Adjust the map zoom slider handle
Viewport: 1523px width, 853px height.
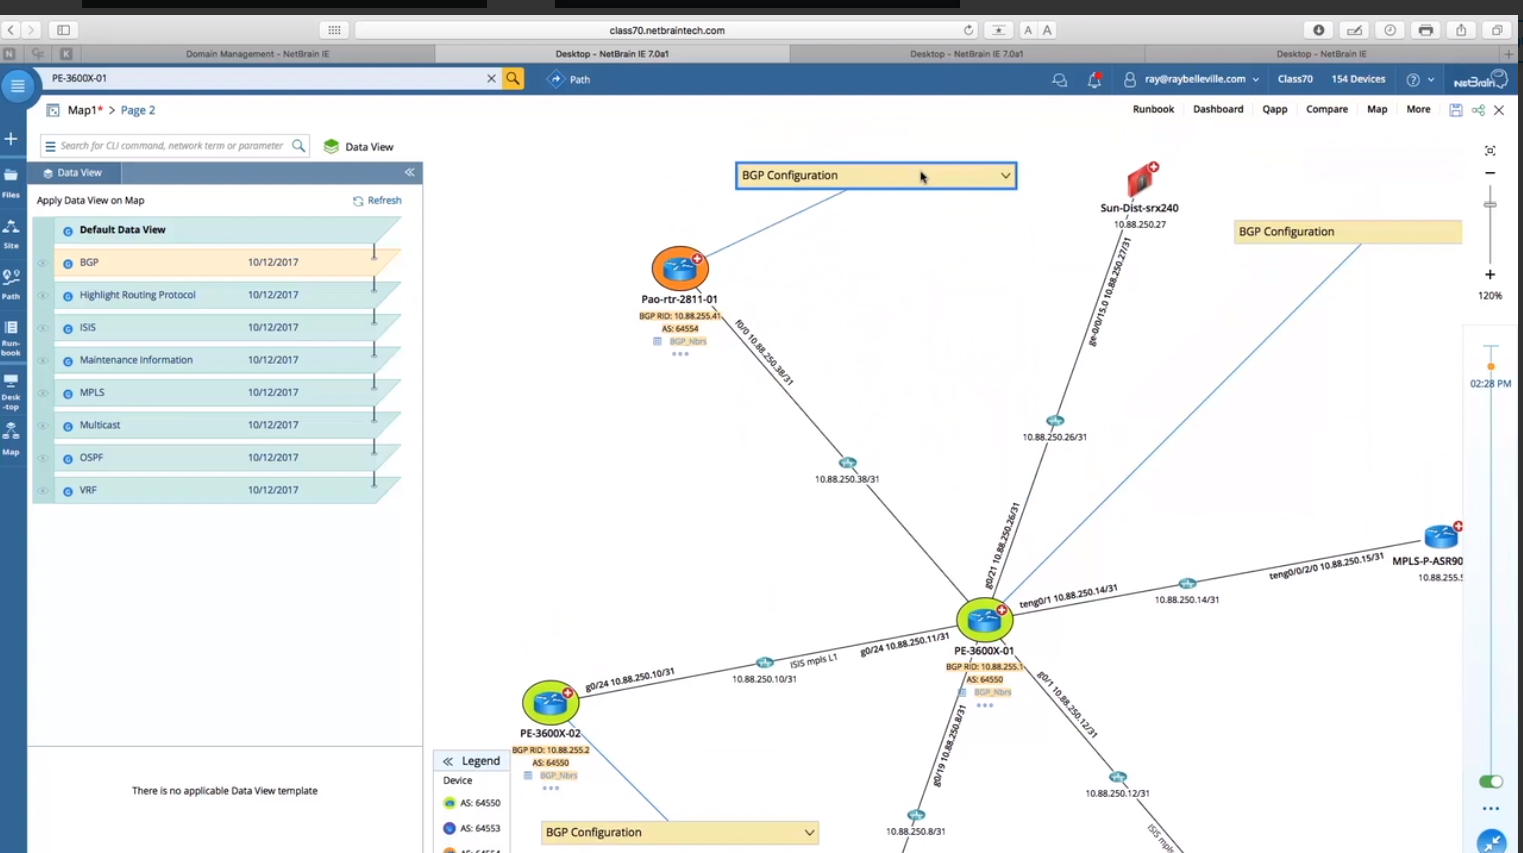(1490, 204)
